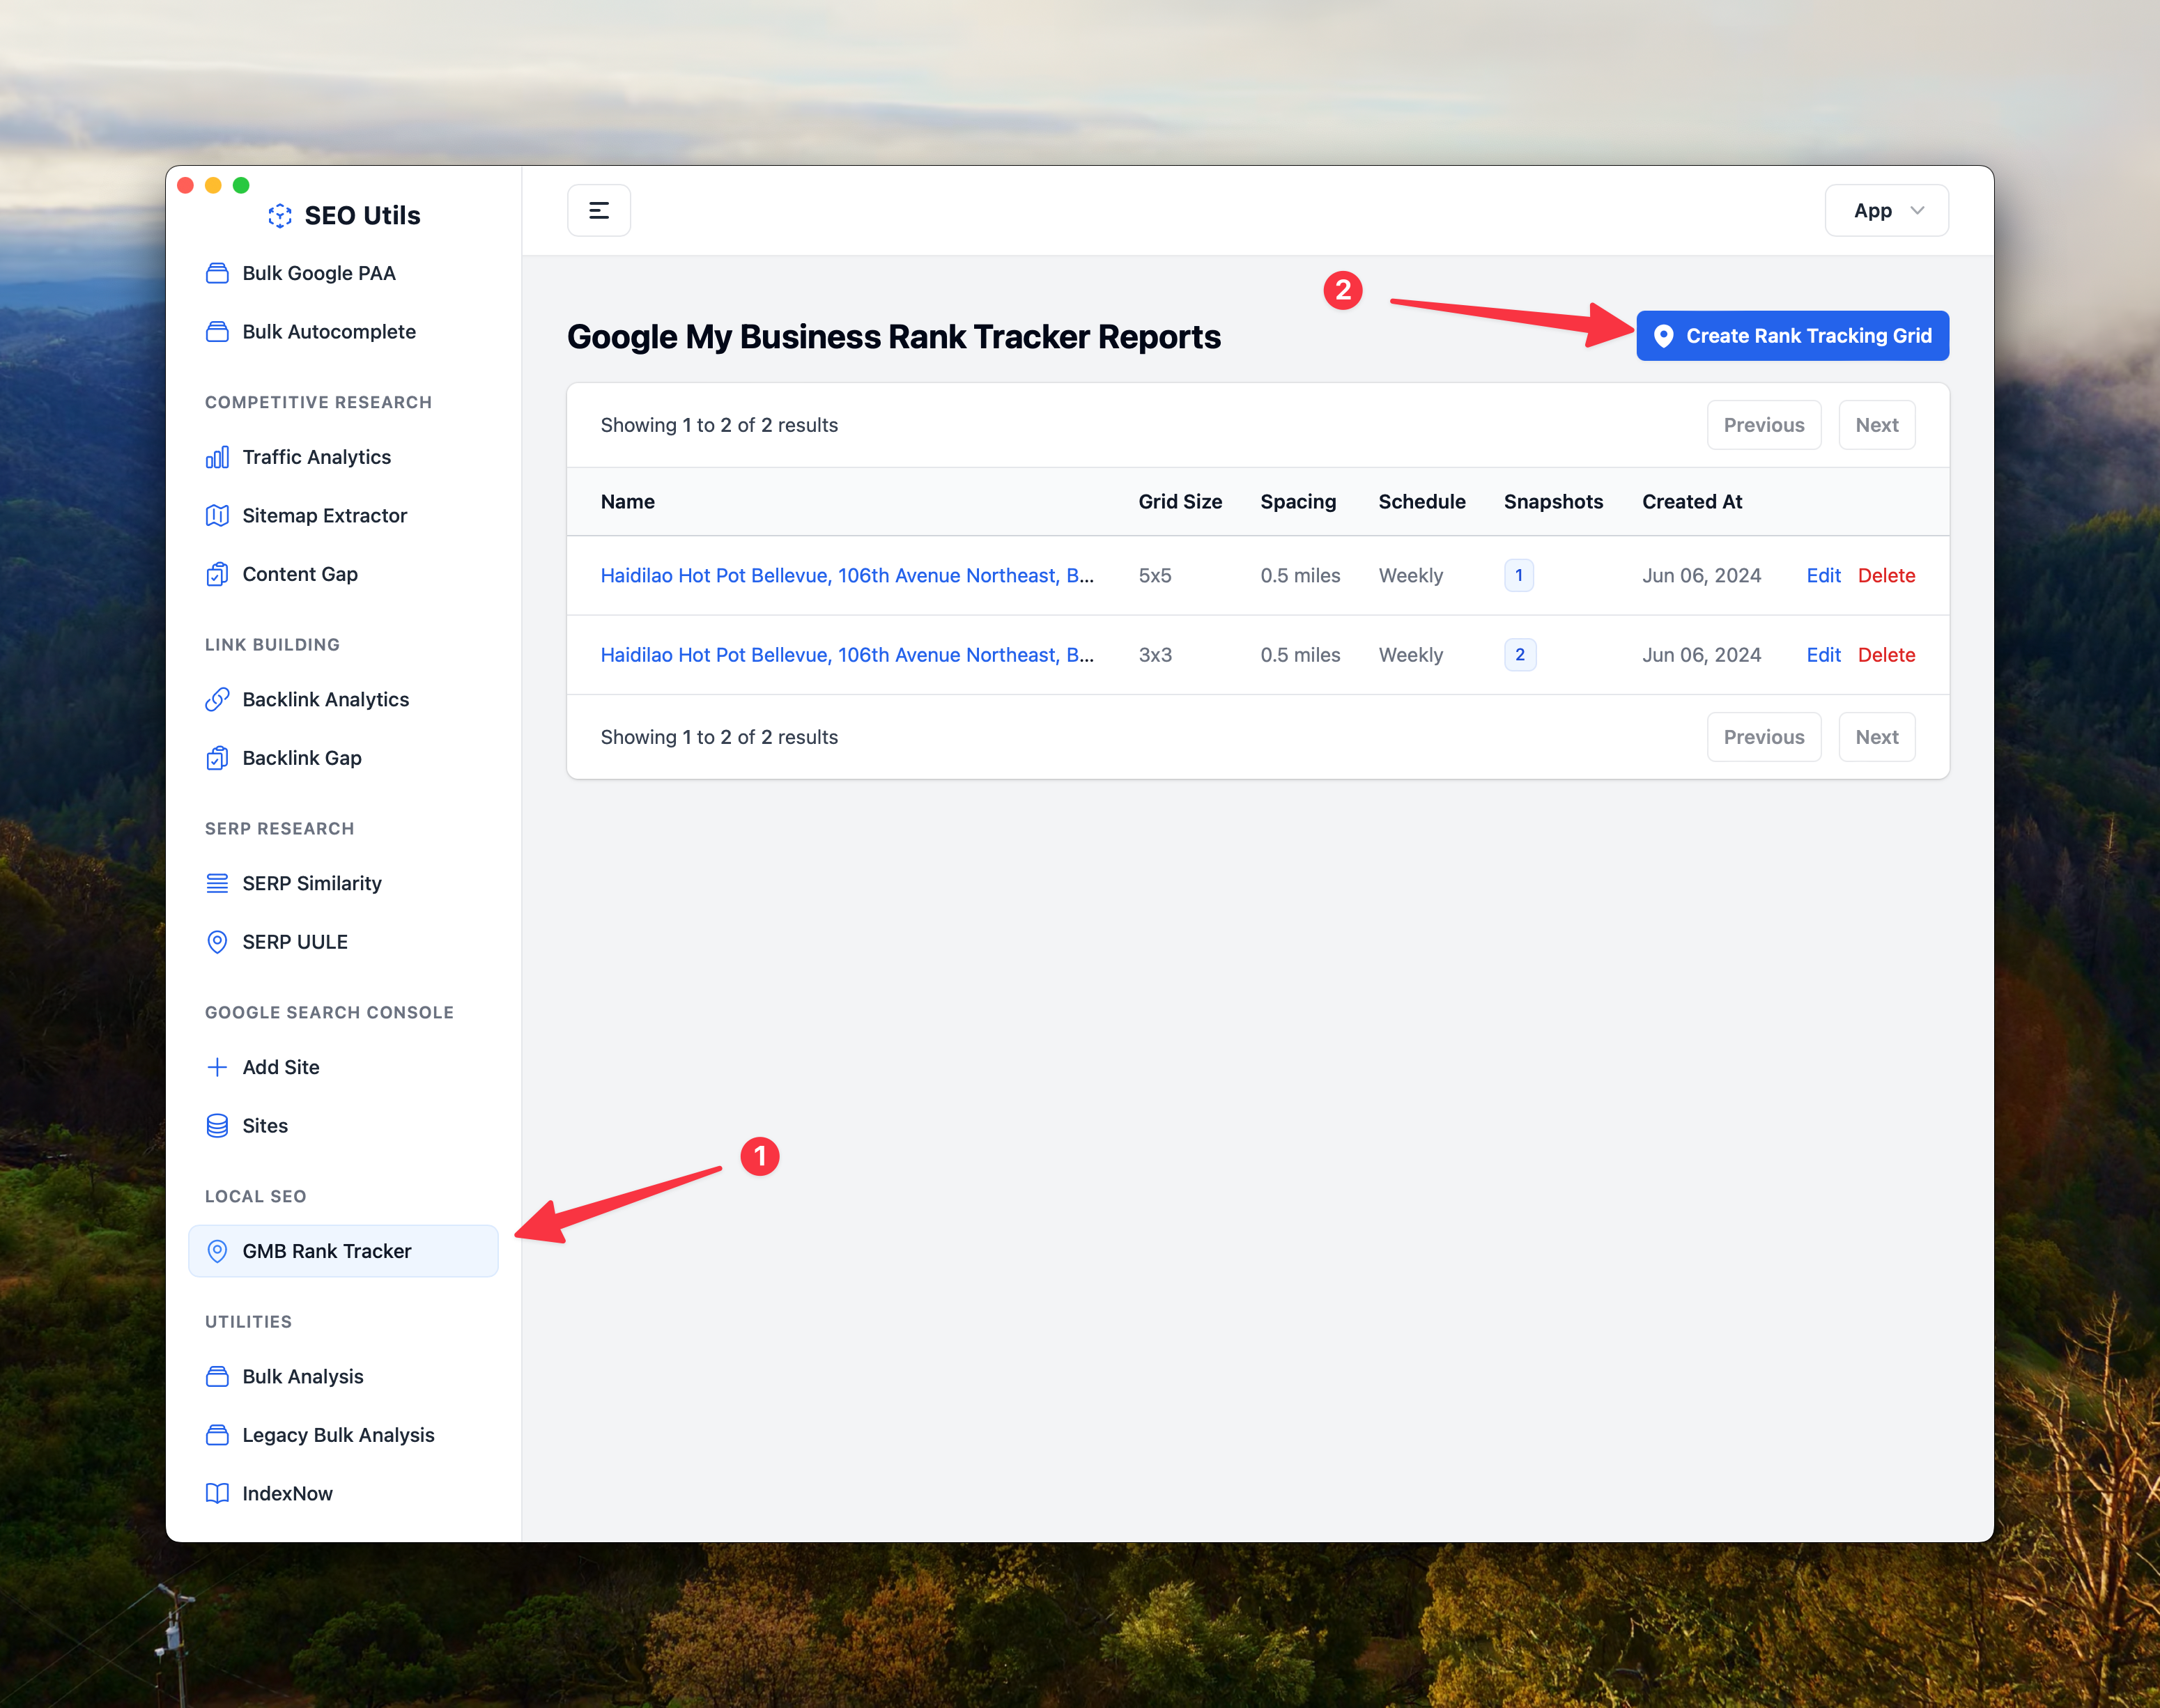This screenshot has height=1708, width=2160.
Task: Click Create Rank Tracking Grid button
Action: click(x=1792, y=336)
